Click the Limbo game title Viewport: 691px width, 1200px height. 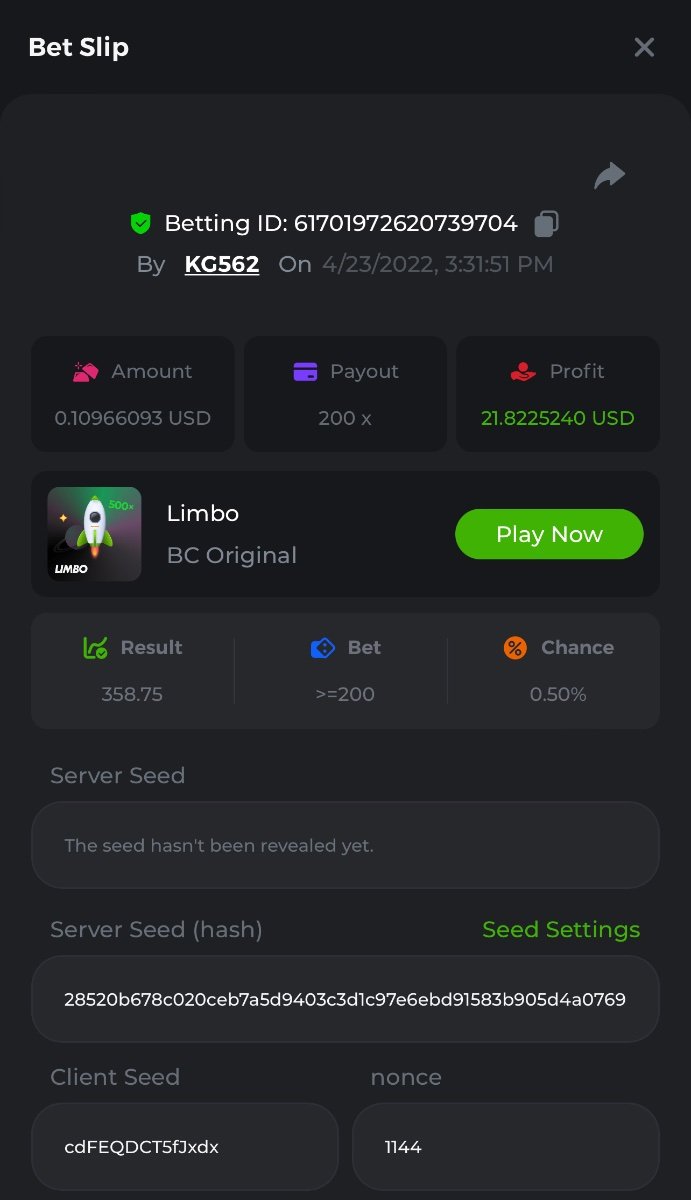click(203, 514)
